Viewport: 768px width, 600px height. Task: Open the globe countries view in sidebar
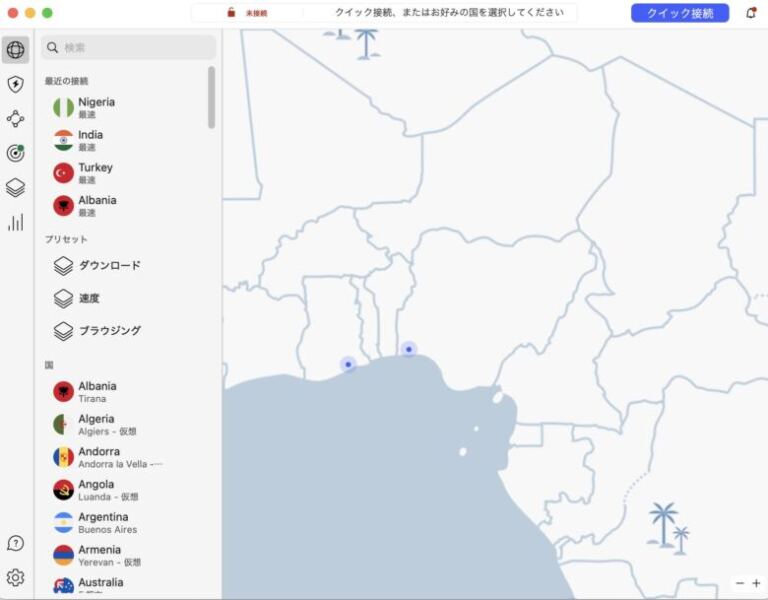[16, 50]
